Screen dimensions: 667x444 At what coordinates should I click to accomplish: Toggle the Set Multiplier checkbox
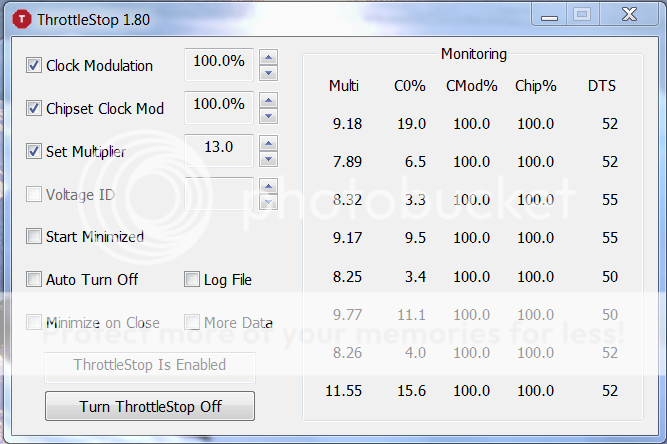(x=34, y=152)
